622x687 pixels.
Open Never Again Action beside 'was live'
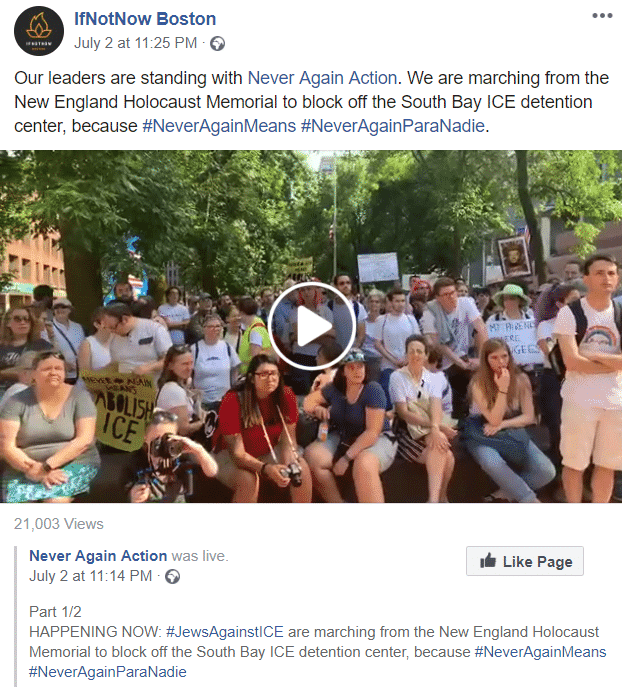click(x=98, y=556)
